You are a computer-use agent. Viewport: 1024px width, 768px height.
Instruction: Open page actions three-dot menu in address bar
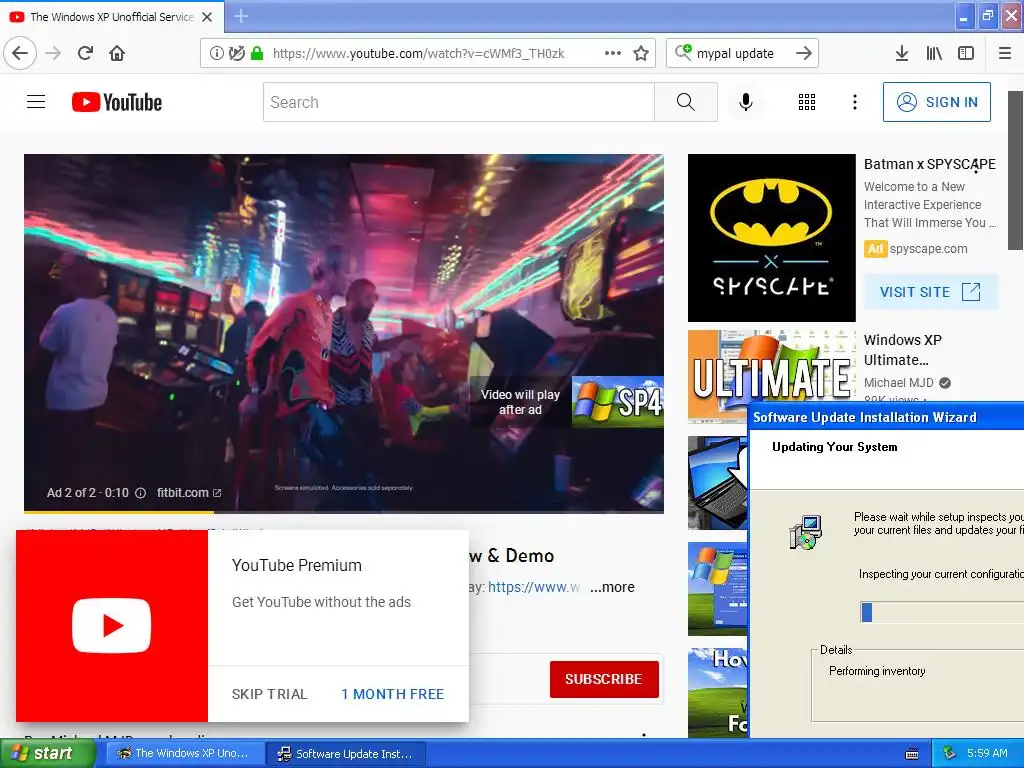point(613,53)
